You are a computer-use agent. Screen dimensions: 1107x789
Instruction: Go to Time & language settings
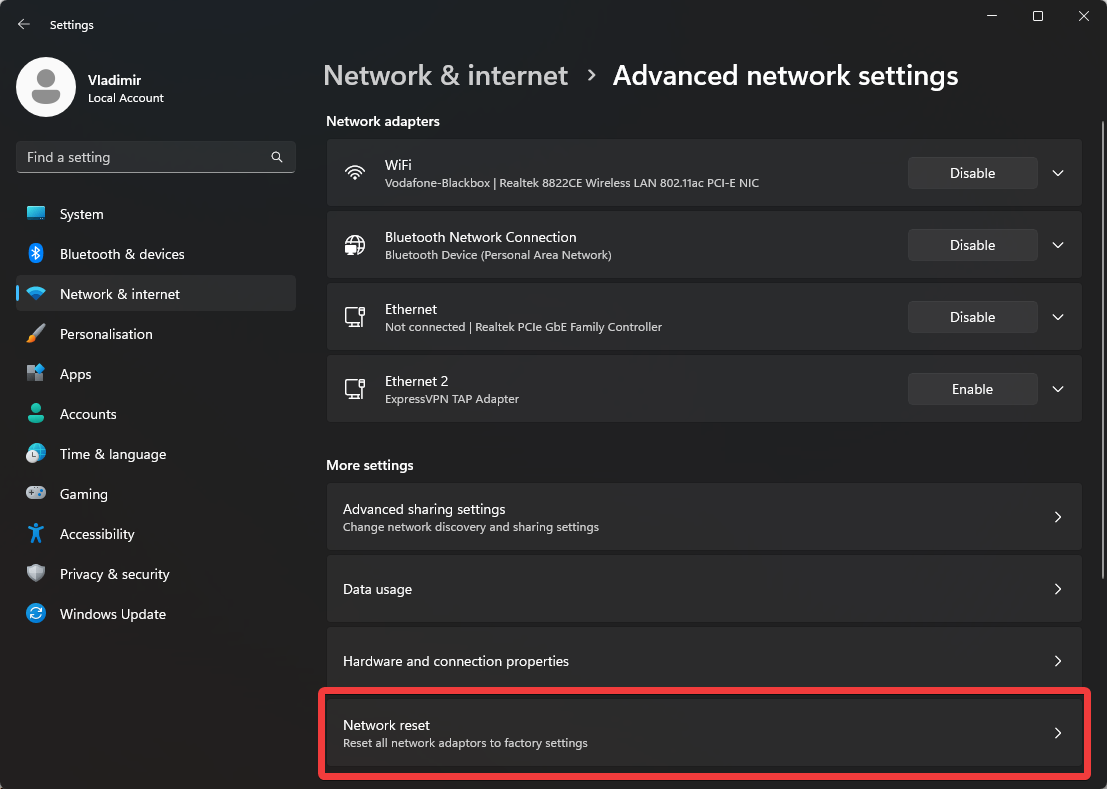(112, 454)
